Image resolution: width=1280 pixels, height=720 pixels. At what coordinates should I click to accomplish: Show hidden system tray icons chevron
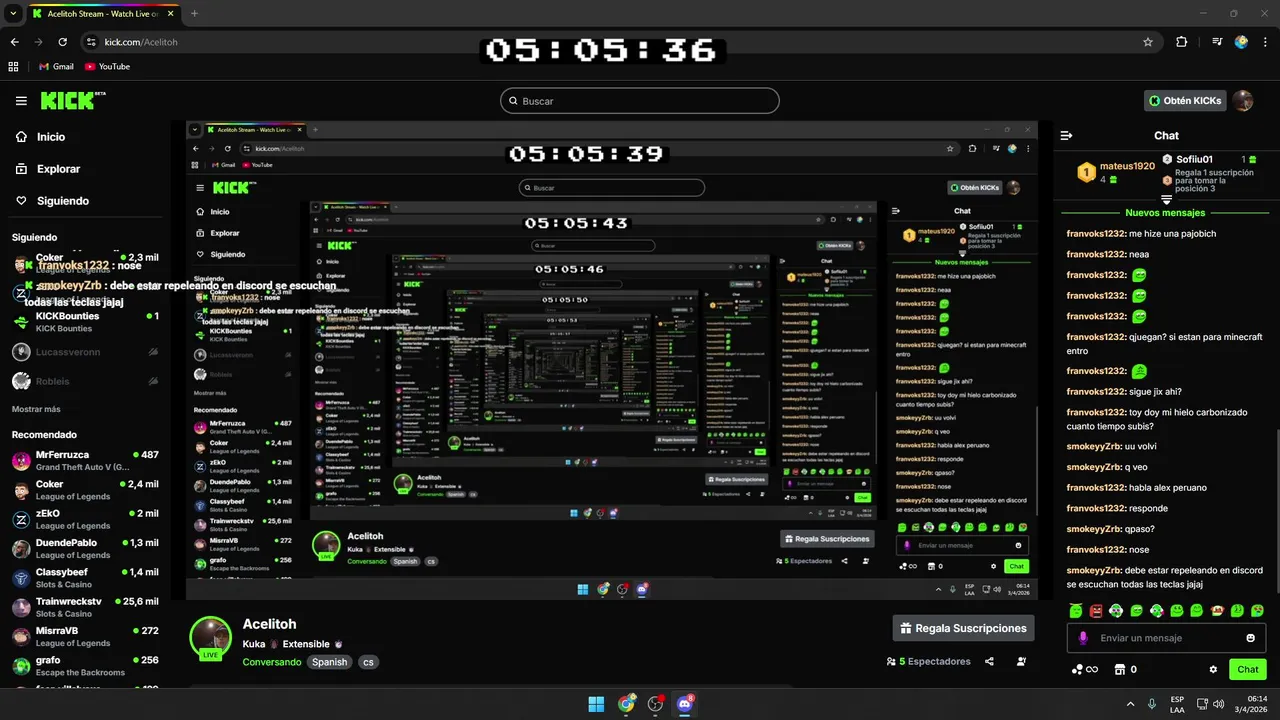coord(1131,704)
